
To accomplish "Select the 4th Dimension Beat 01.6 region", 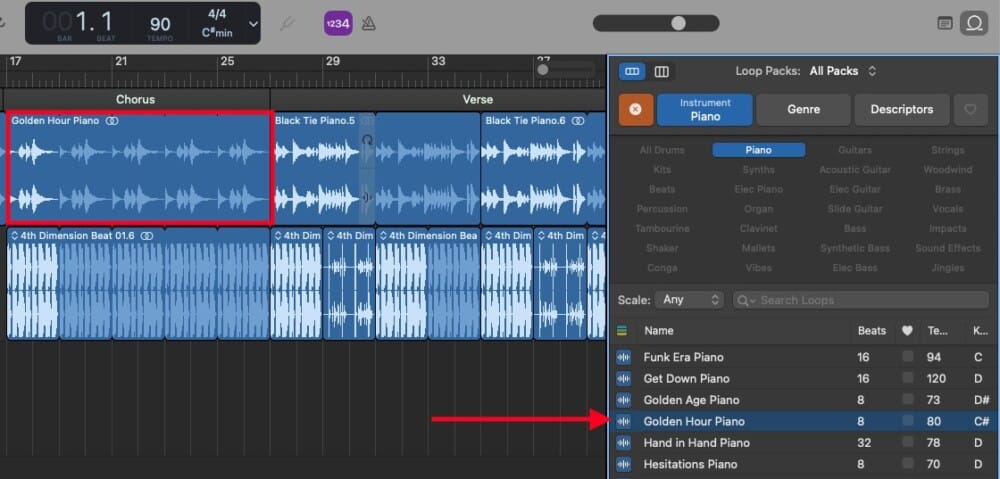I will pyautogui.click(x=138, y=283).
